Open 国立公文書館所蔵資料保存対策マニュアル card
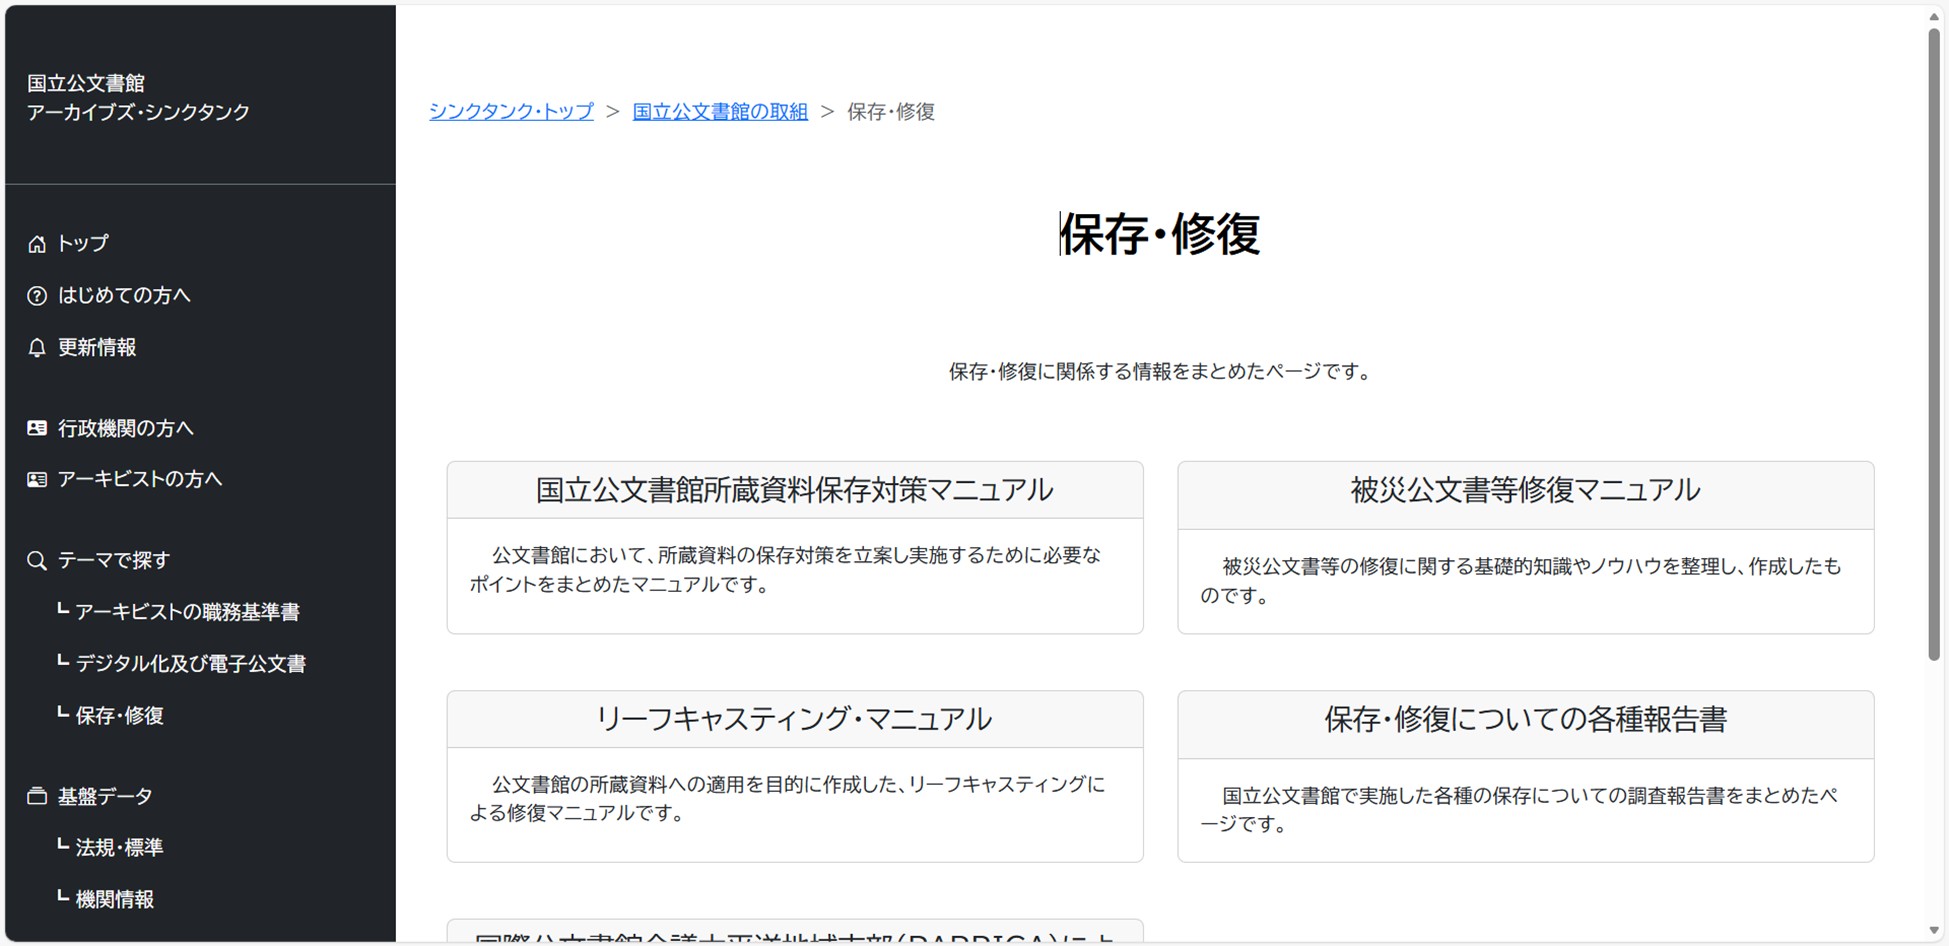The width and height of the screenshot is (1949, 946). (794, 490)
